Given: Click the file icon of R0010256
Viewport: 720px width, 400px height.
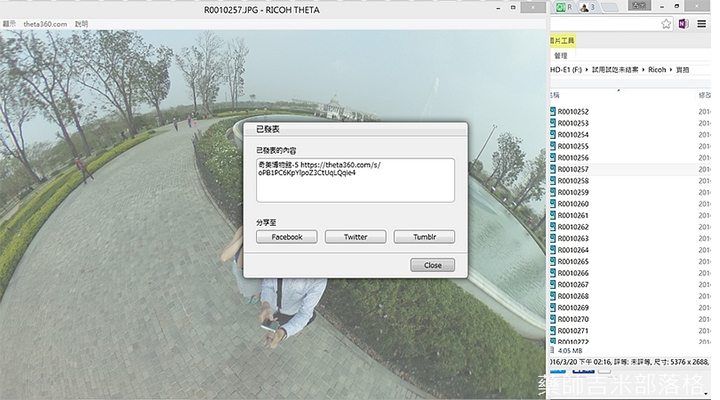Looking at the screenshot, I should pos(553,158).
